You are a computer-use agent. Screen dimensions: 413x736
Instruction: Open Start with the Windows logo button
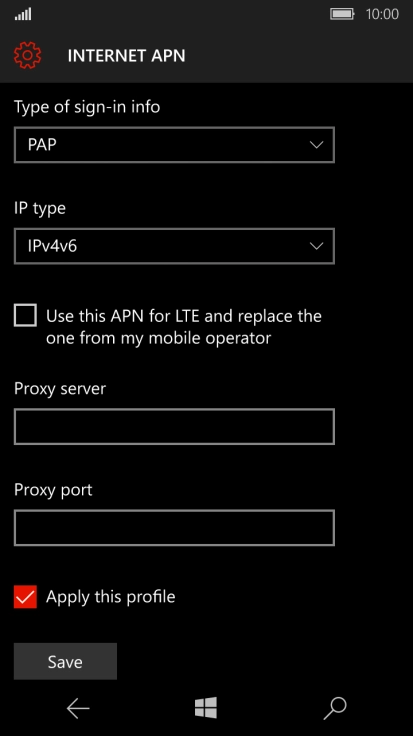206,707
